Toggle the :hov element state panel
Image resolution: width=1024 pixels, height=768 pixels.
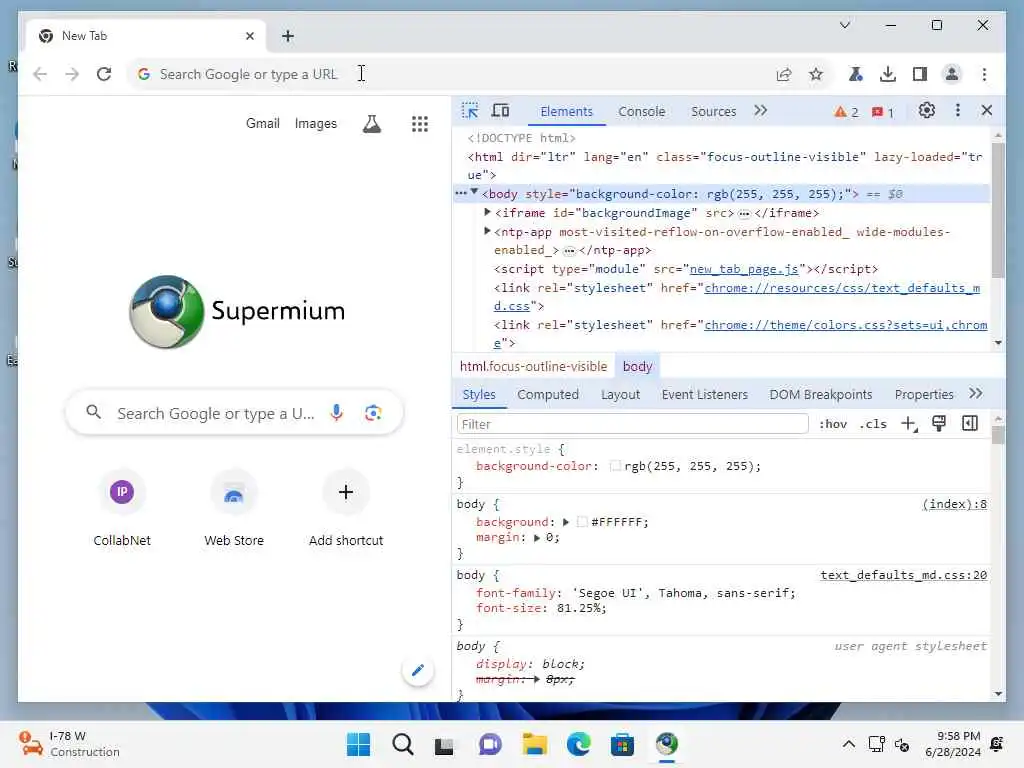coord(833,424)
